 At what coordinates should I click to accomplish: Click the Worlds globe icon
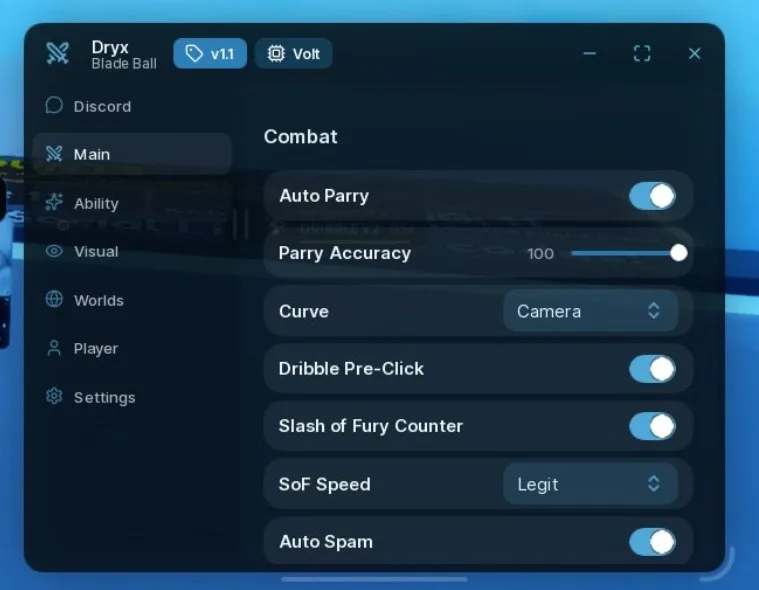click(54, 299)
